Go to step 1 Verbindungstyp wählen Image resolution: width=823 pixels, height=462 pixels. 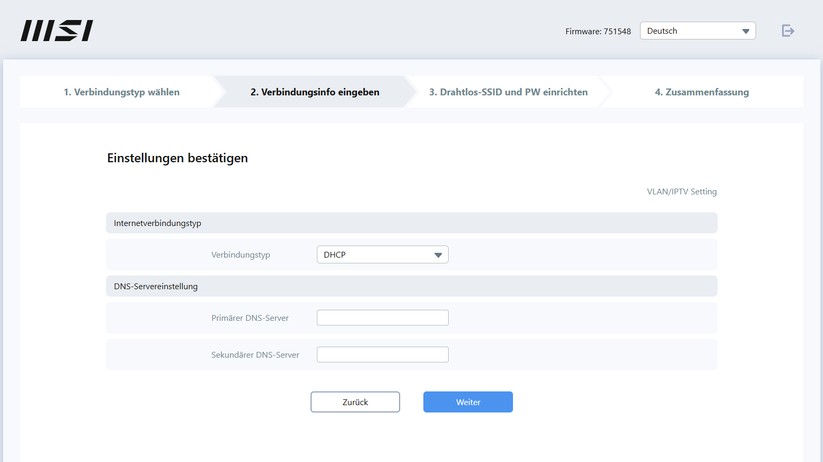pos(121,92)
